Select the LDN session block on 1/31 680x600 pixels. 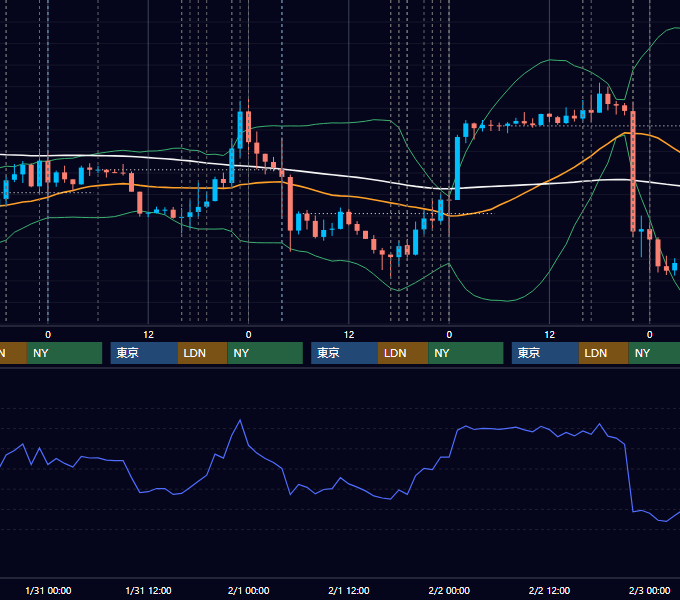(203, 353)
